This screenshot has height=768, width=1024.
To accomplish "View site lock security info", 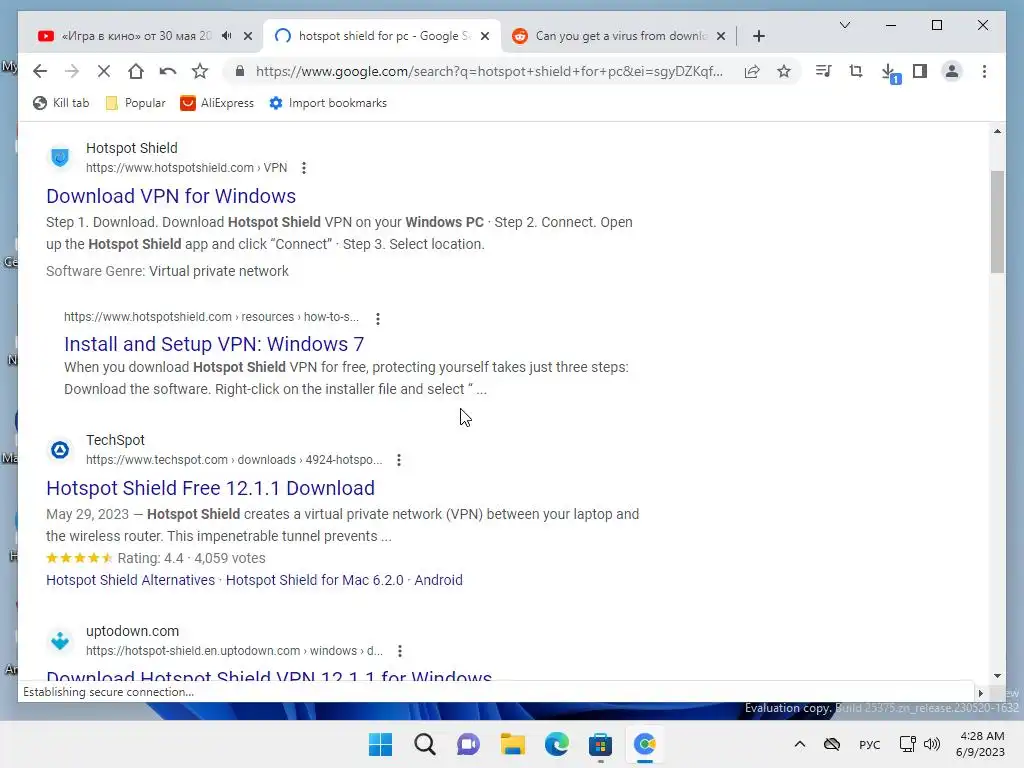I will [240, 71].
